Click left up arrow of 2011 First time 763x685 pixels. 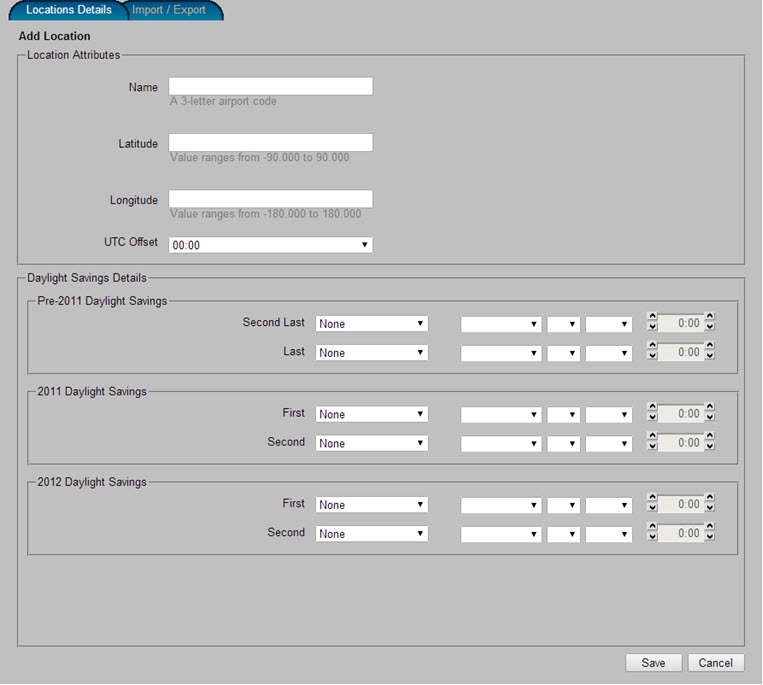pos(653,407)
